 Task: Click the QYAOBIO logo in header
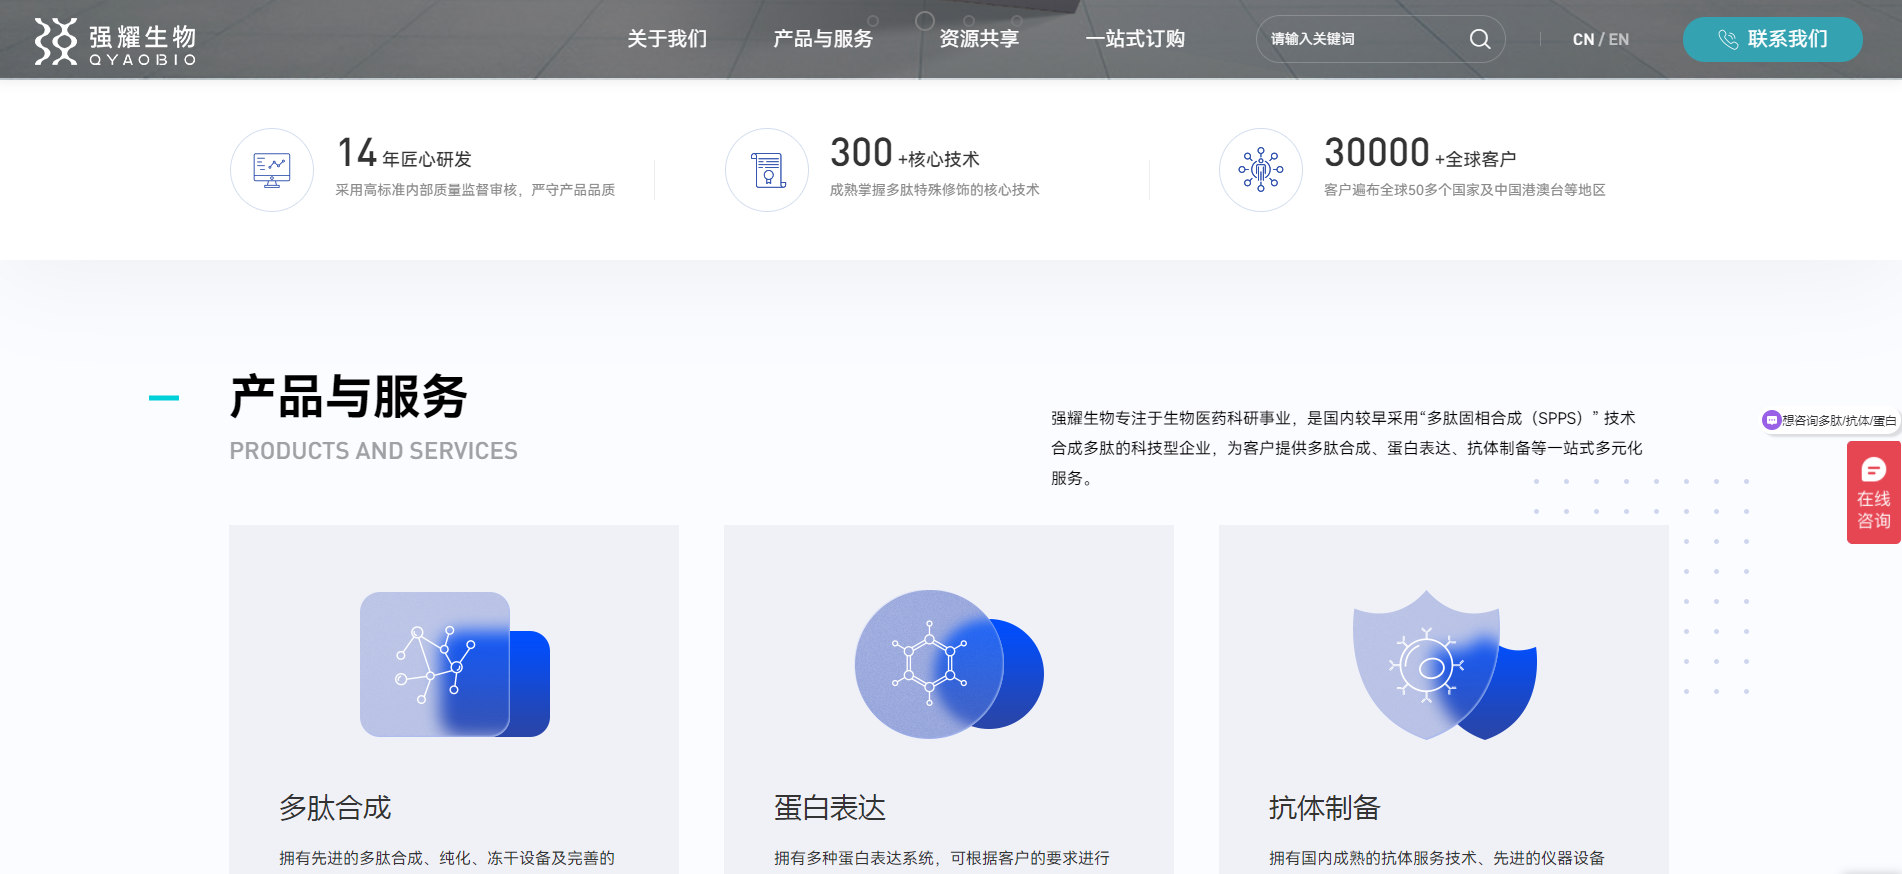[115, 41]
